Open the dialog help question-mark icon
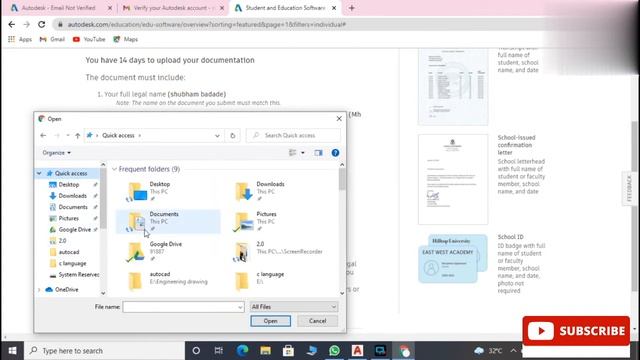The height and width of the screenshot is (360, 640). point(335,153)
